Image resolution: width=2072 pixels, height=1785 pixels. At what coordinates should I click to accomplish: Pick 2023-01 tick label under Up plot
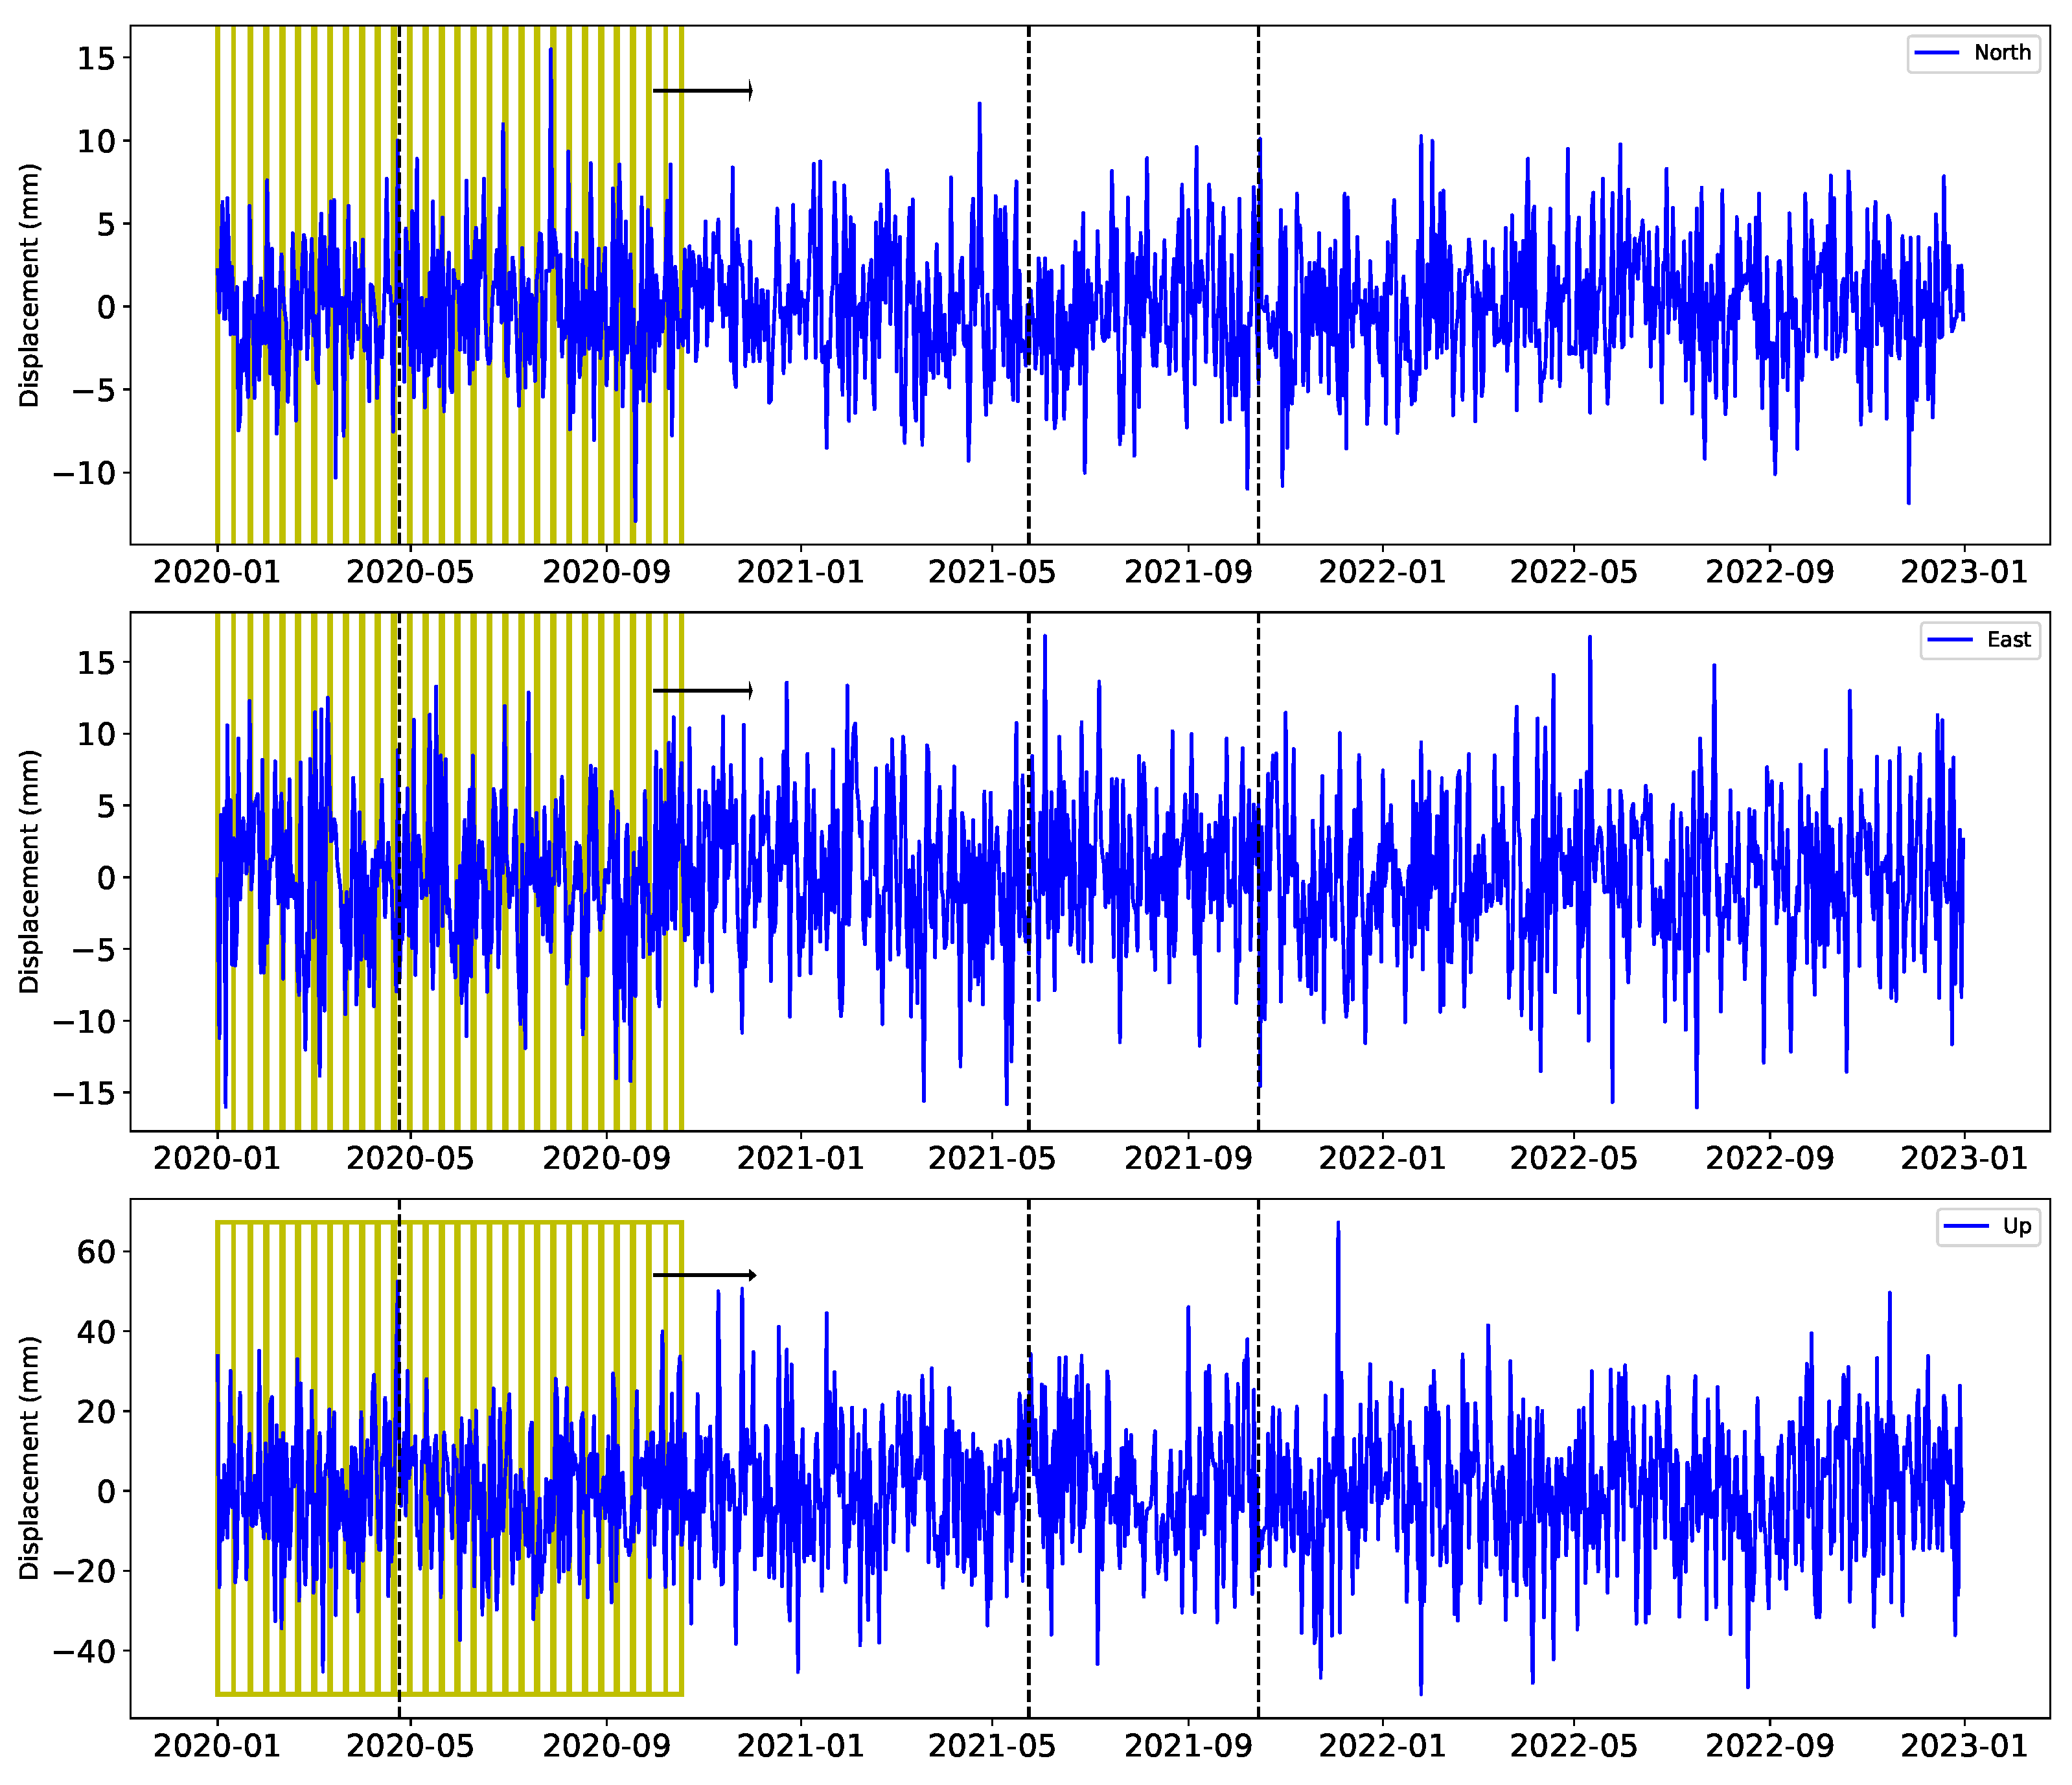point(1964,1745)
